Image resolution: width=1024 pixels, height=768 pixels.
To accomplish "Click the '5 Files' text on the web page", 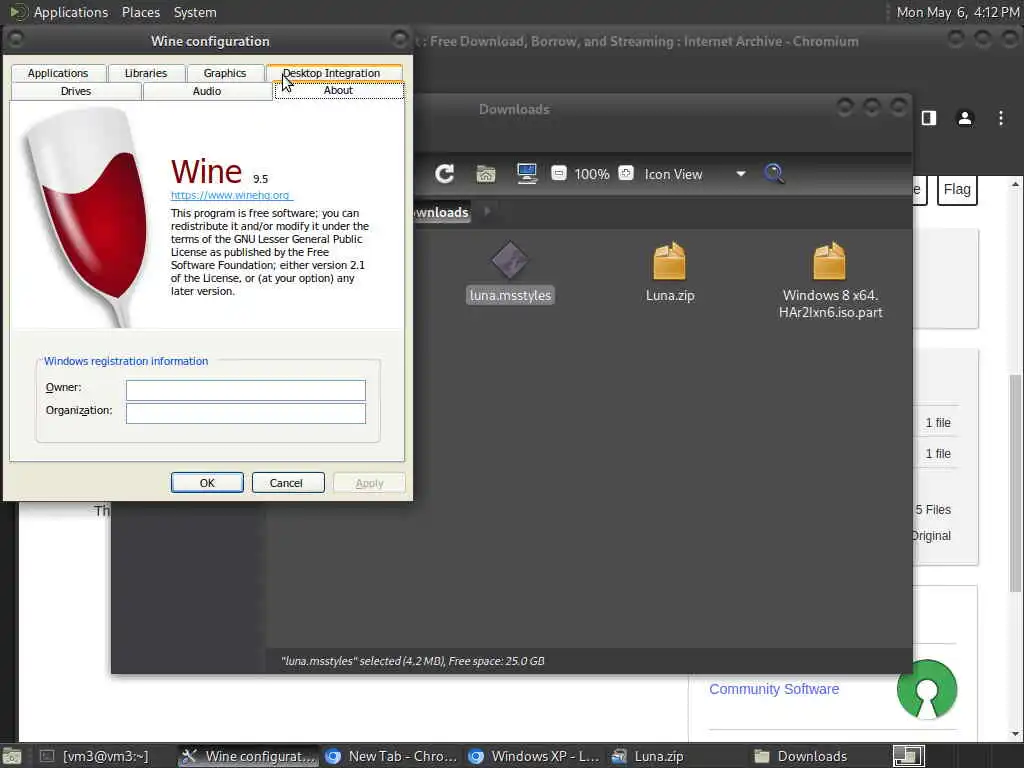I will (x=933, y=509).
